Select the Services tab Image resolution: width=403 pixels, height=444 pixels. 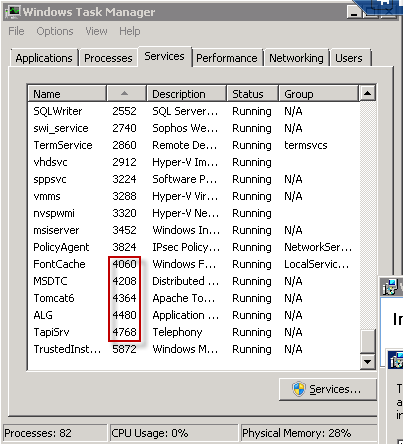164,56
